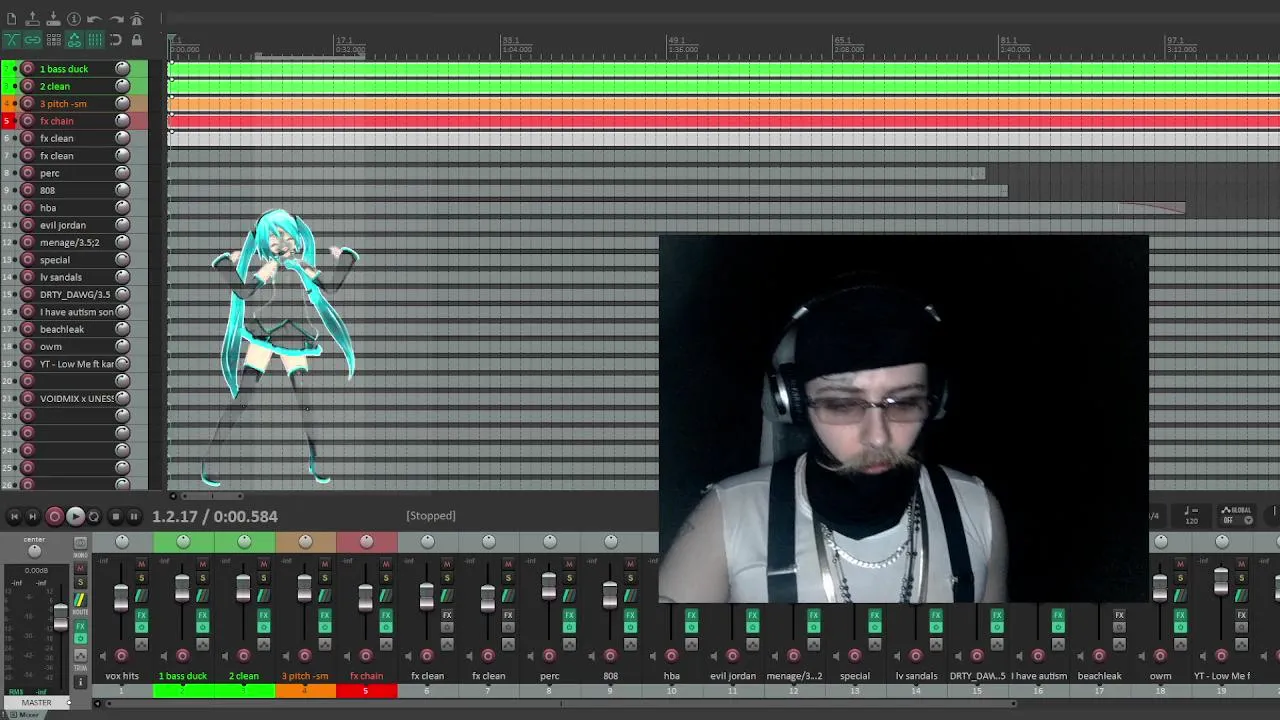The width and height of the screenshot is (1280, 720).
Task: Toggle the auto-crossfade toolbar icon
Action: pos(11,40)
